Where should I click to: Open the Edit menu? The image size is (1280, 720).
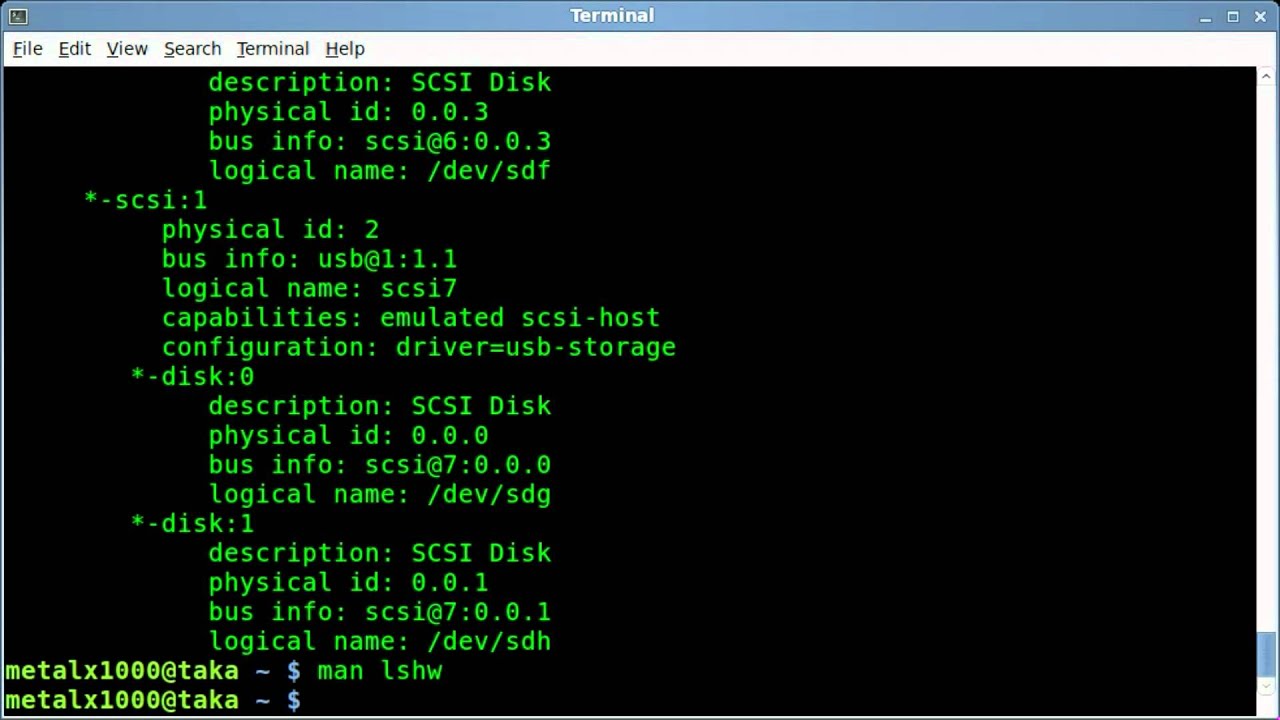74,48
